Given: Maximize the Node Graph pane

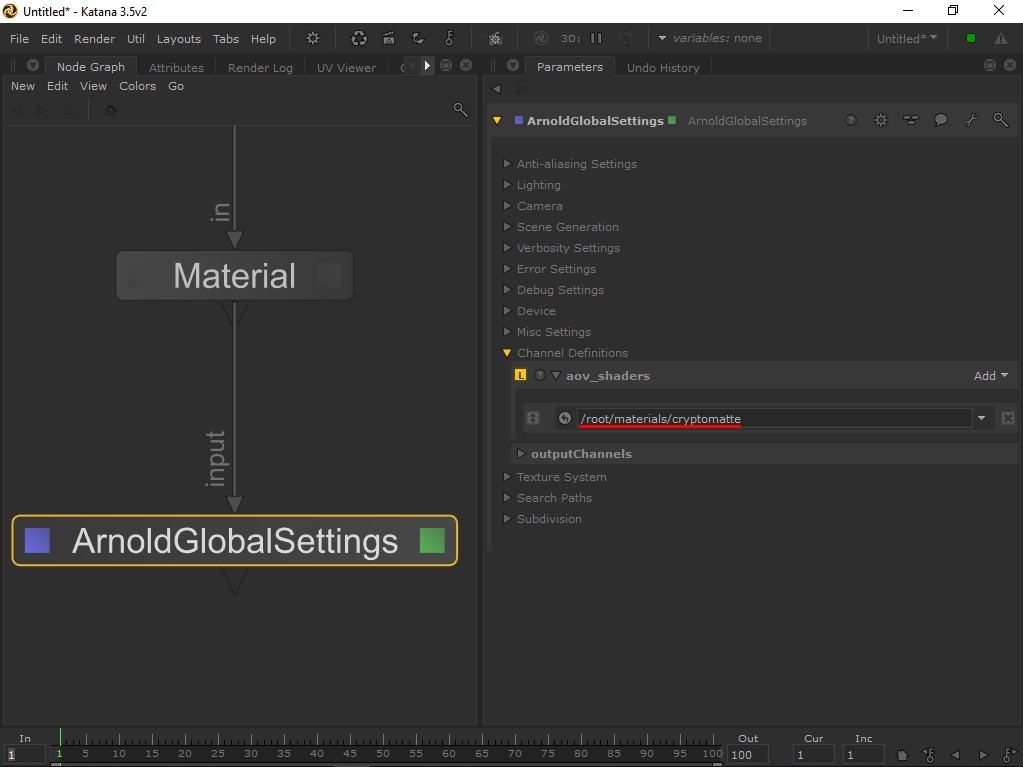Looking at the screenshot, I should [446, 65].
